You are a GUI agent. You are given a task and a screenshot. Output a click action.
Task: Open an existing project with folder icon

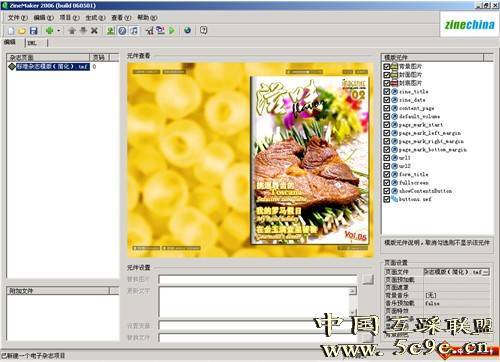22,31
